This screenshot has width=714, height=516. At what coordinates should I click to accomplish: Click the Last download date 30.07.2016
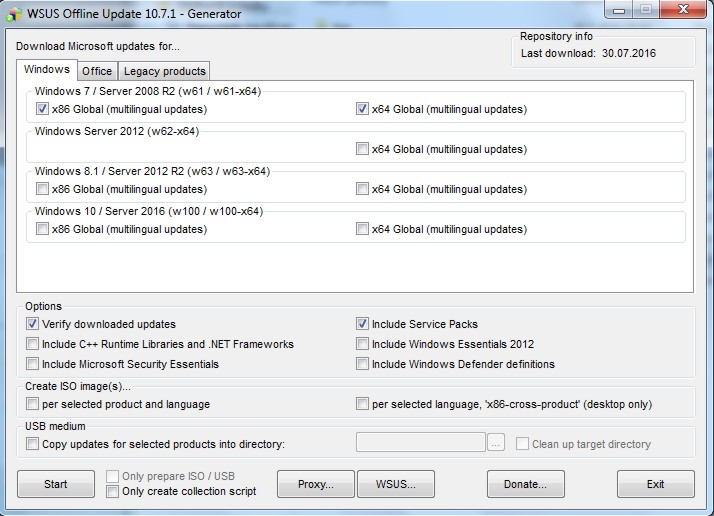pos(629,53)
